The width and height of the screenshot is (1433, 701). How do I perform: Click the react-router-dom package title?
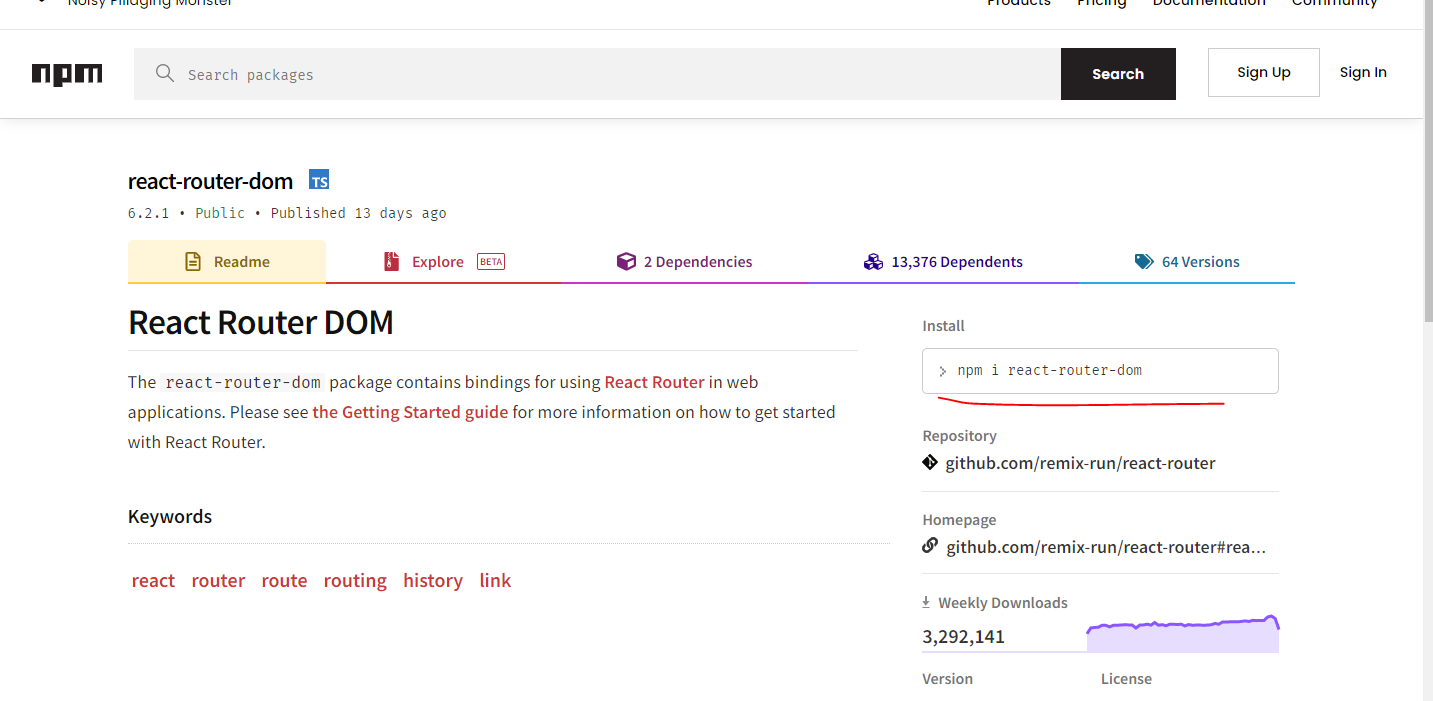click(210, 181)
